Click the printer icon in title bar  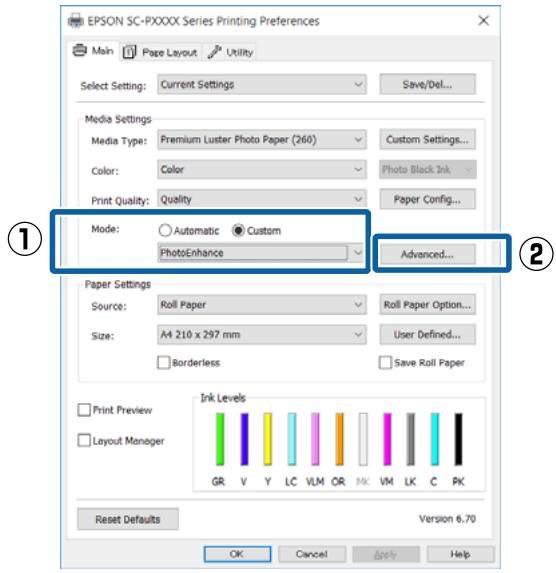76,21
